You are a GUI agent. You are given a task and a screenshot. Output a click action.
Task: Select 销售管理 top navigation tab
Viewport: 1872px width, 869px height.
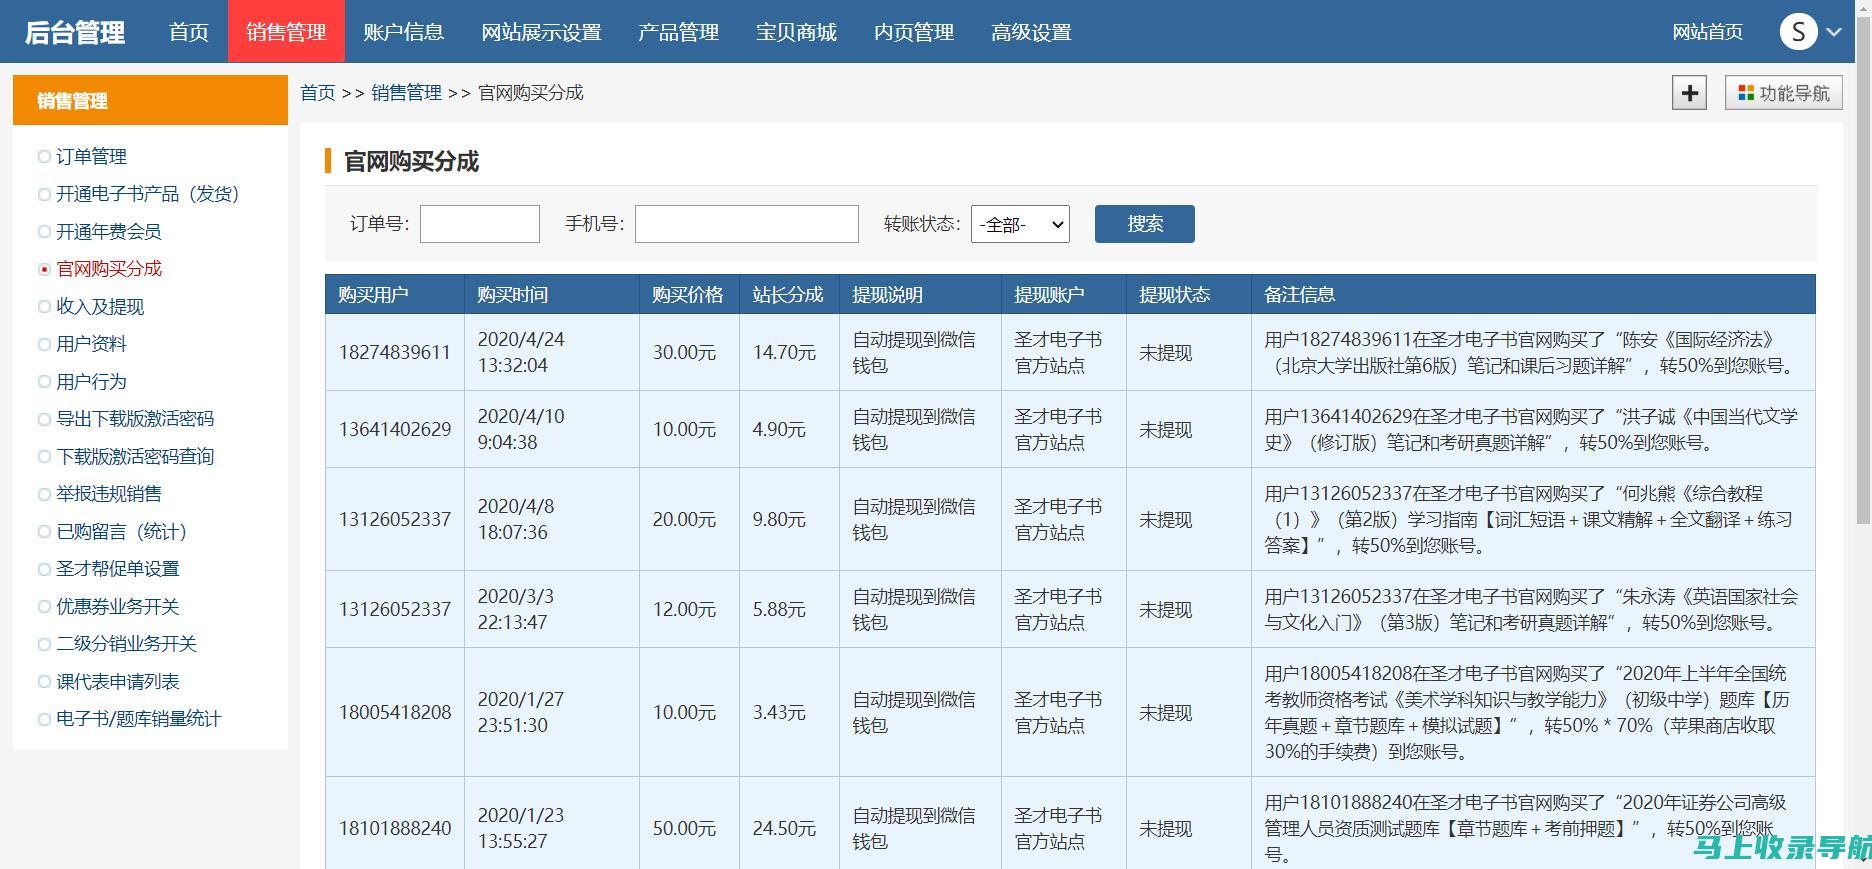tap(286, 32)
